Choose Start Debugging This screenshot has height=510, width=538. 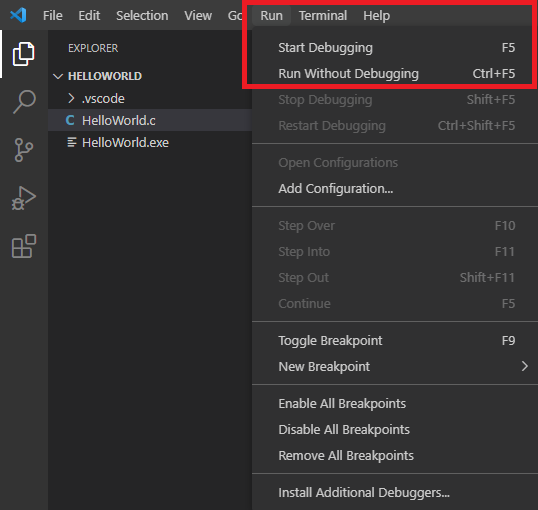click(396, 48)
